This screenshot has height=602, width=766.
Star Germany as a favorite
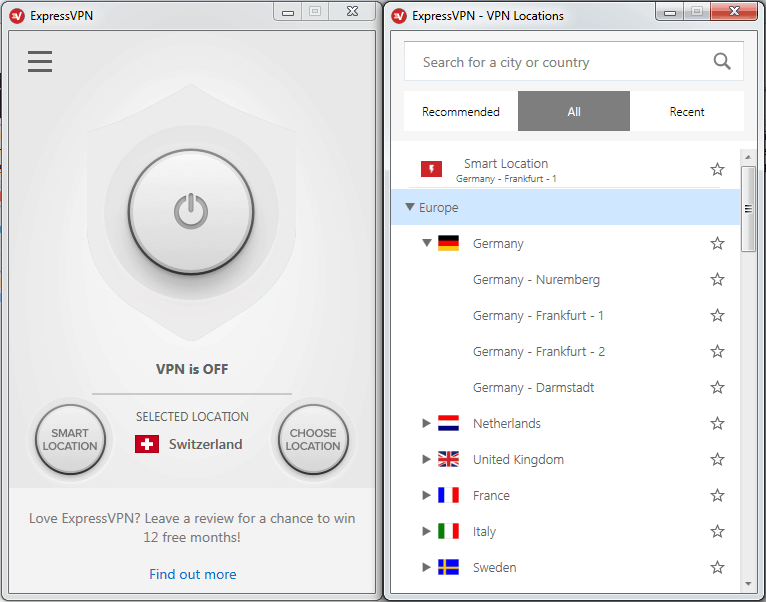click(717, 243)
